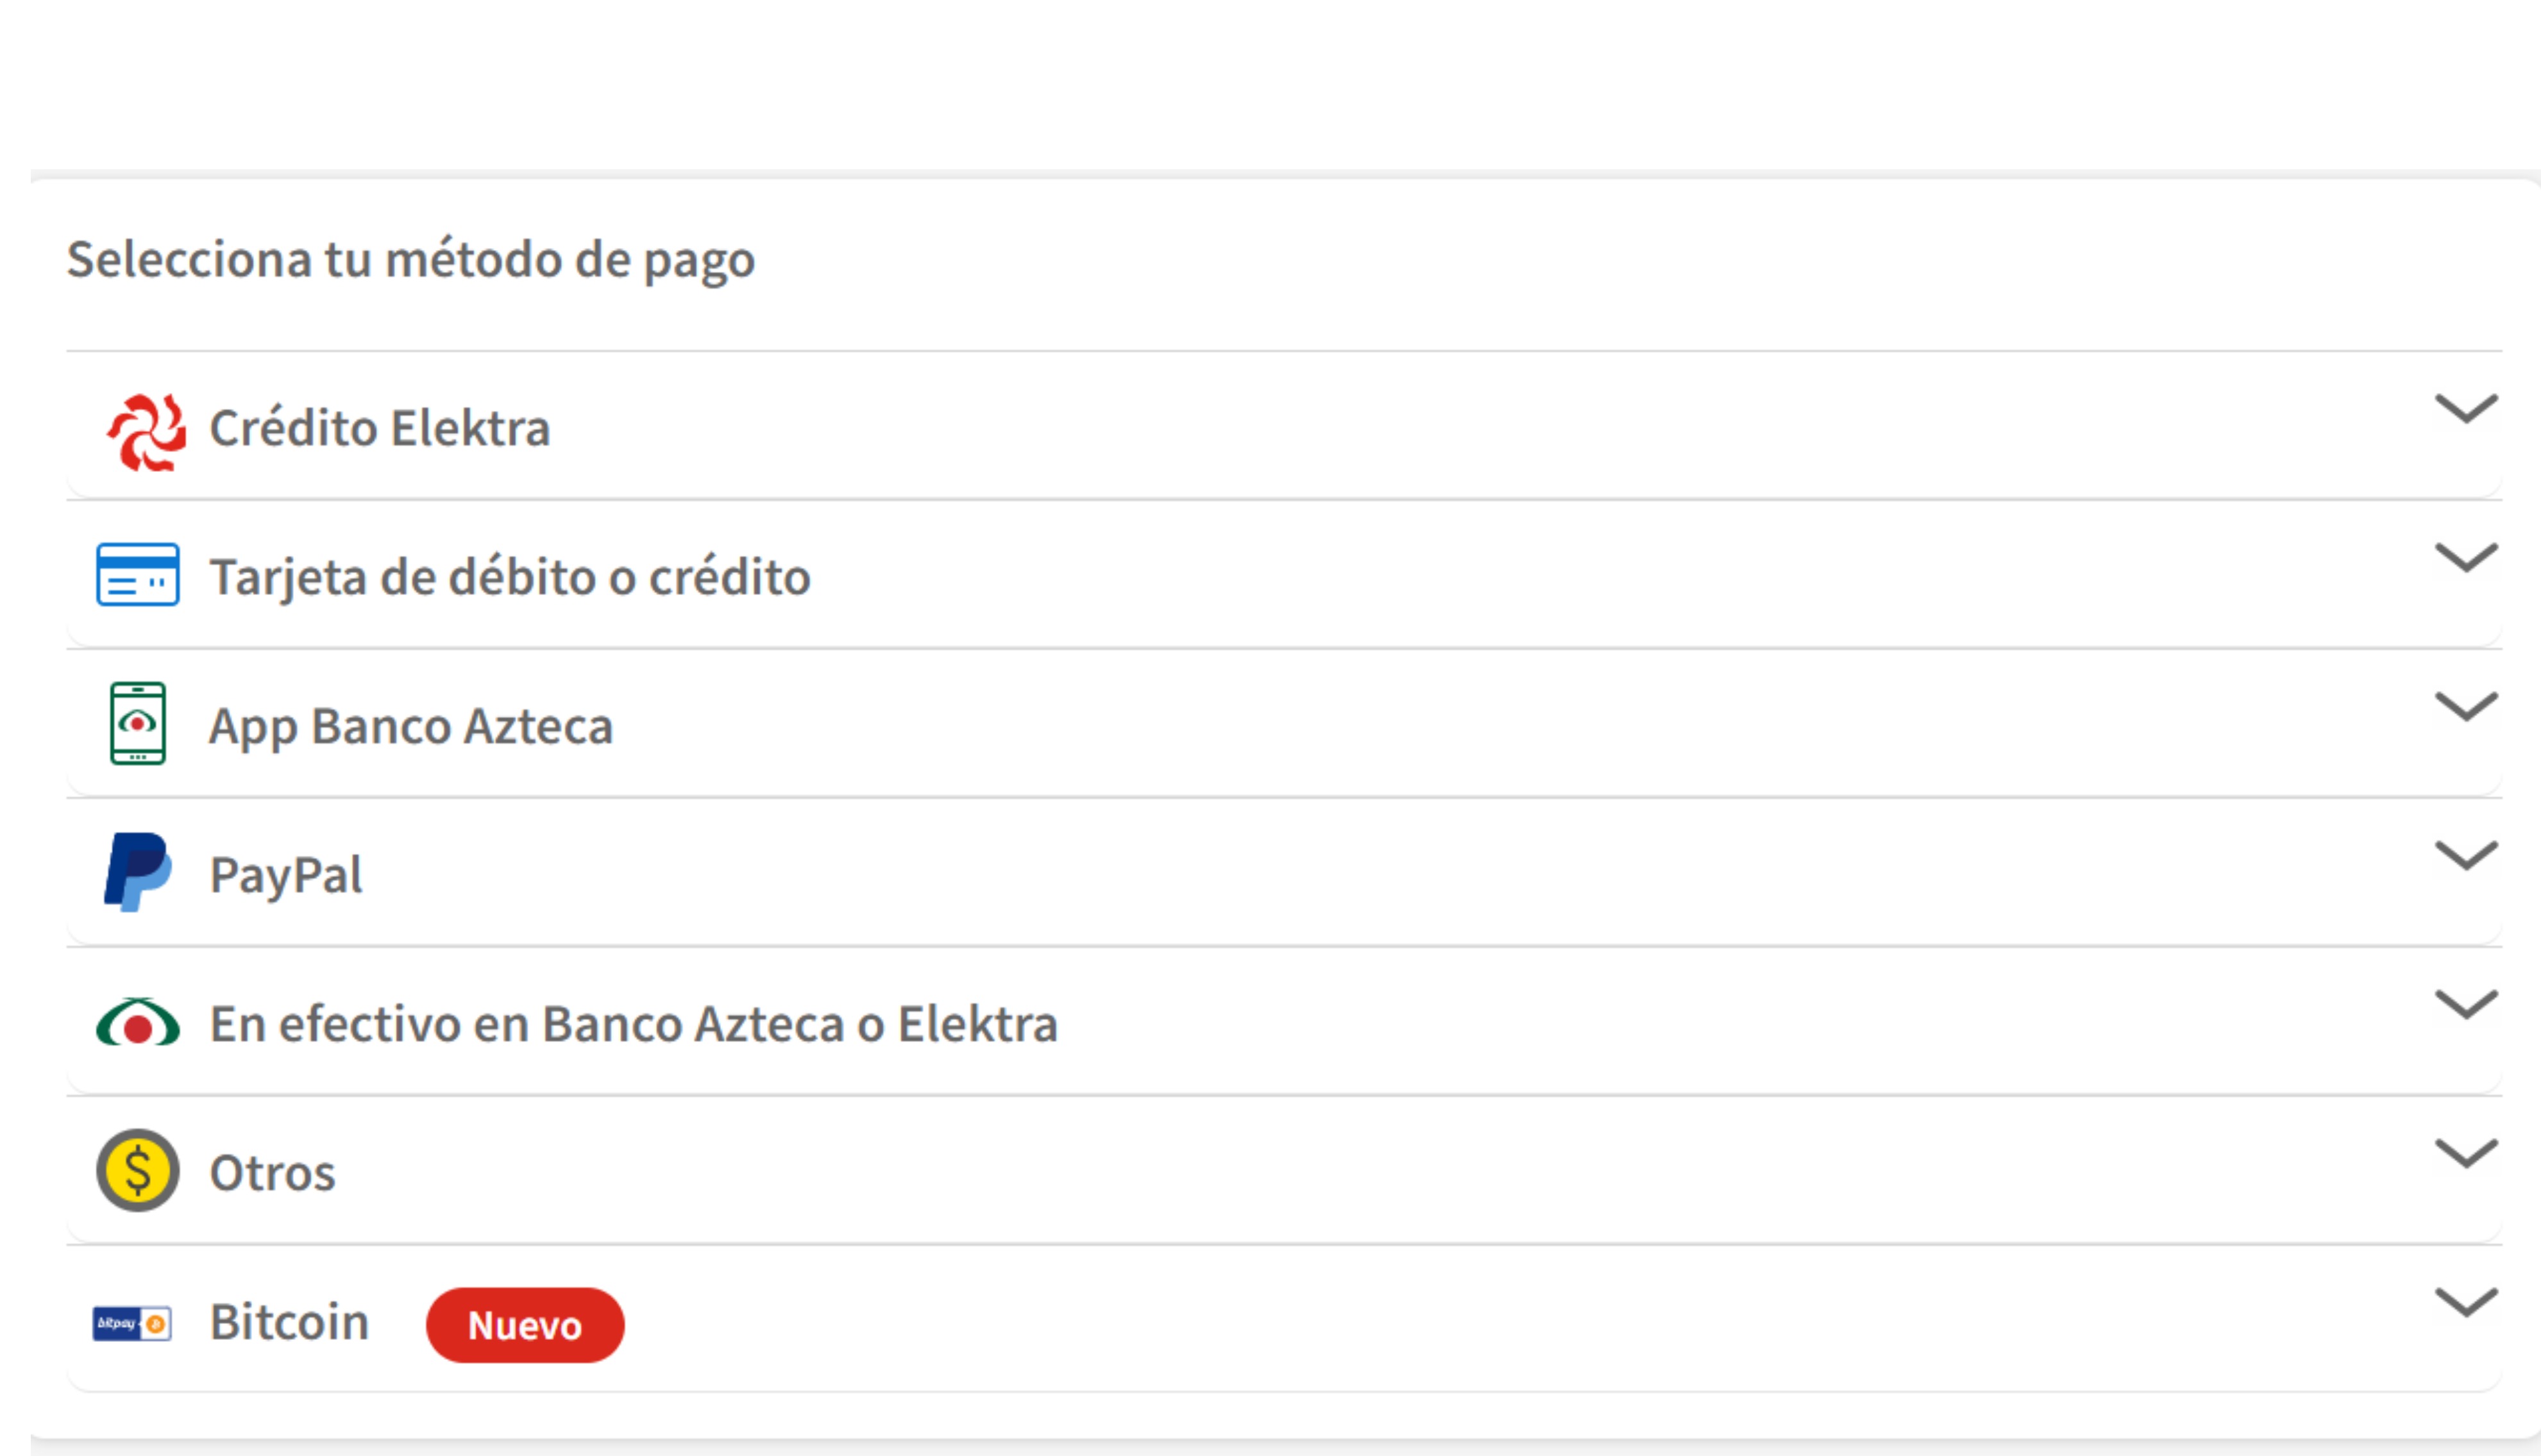The width and height of the screenshot is (2541, 1456).
Task: Click the blue credit card icon
Action: [138, 575]
